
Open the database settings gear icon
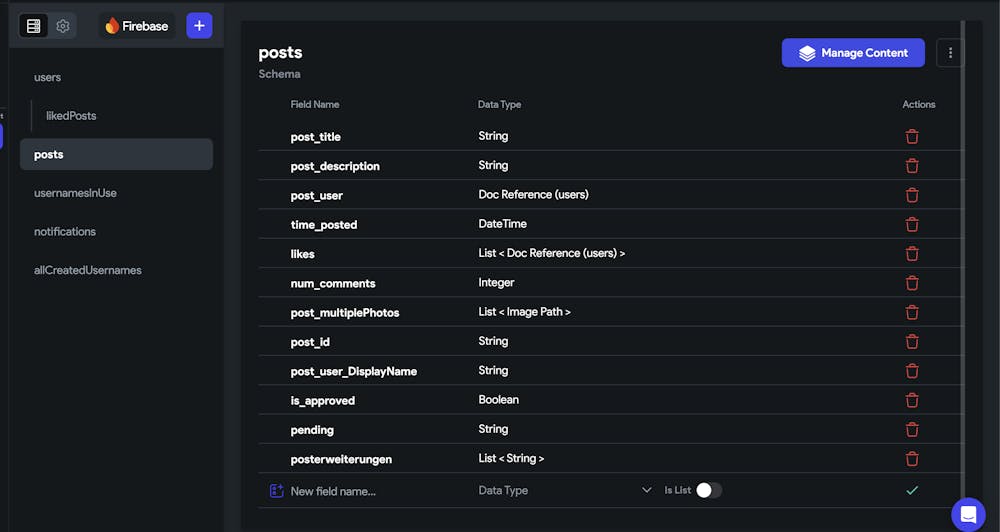pos(62,26)
